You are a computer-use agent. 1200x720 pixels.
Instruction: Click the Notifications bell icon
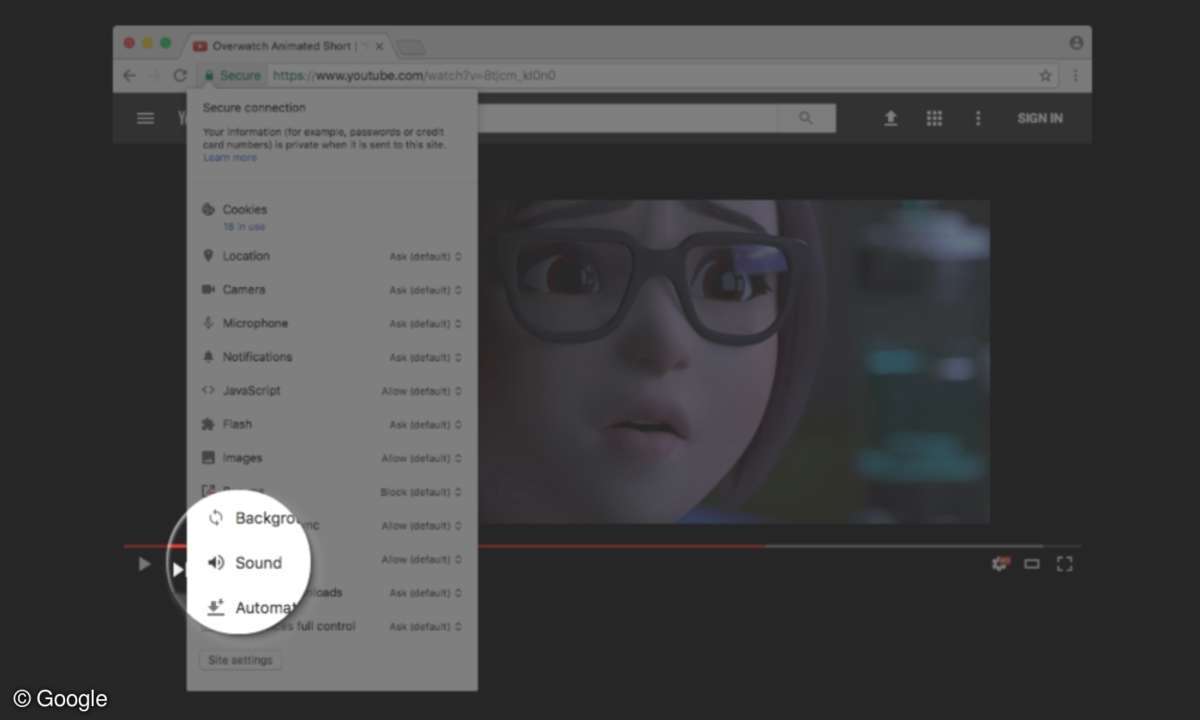pos(208,357)
